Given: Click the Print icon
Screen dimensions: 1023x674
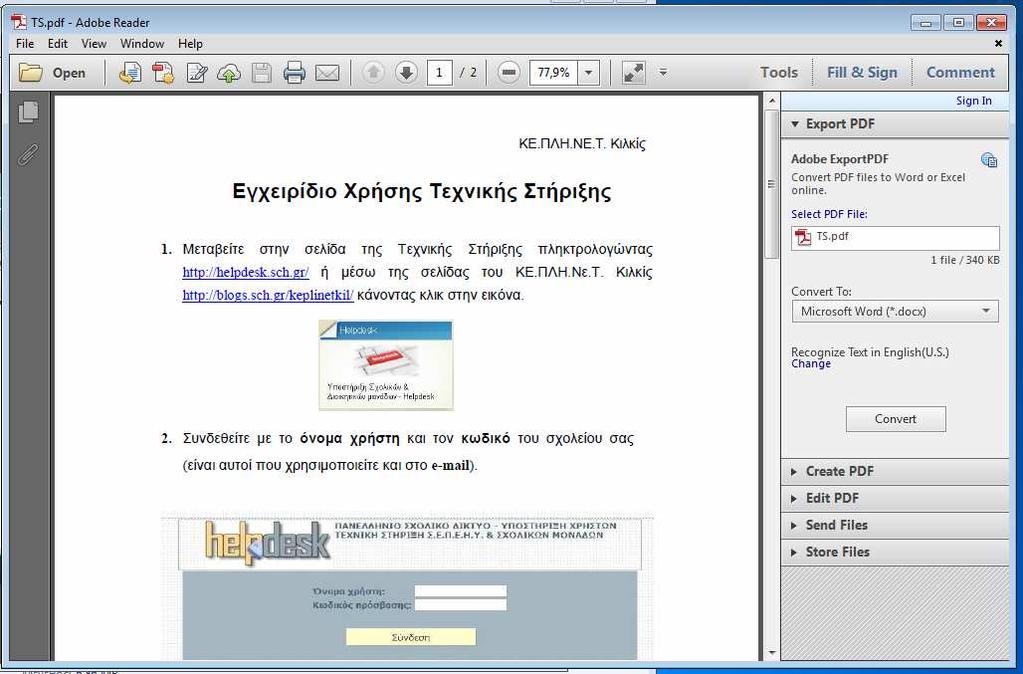Looking at the screenshot, I should (294, 72).
